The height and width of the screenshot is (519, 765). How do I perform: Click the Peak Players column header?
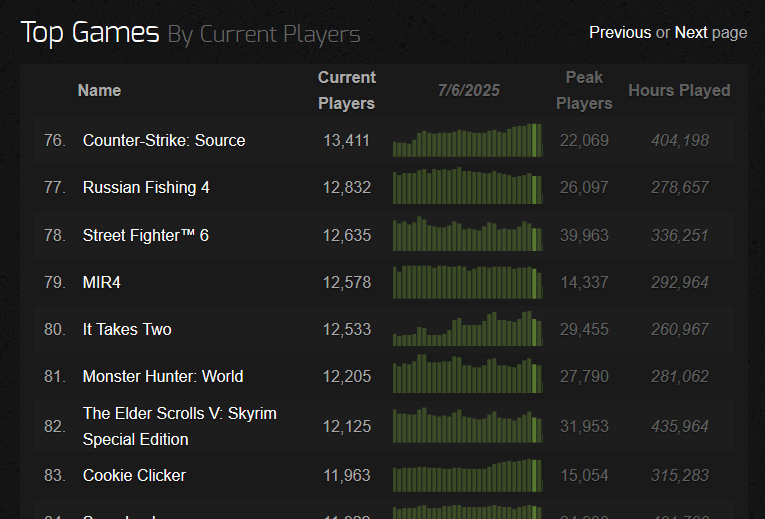click(x=584, y=90)
